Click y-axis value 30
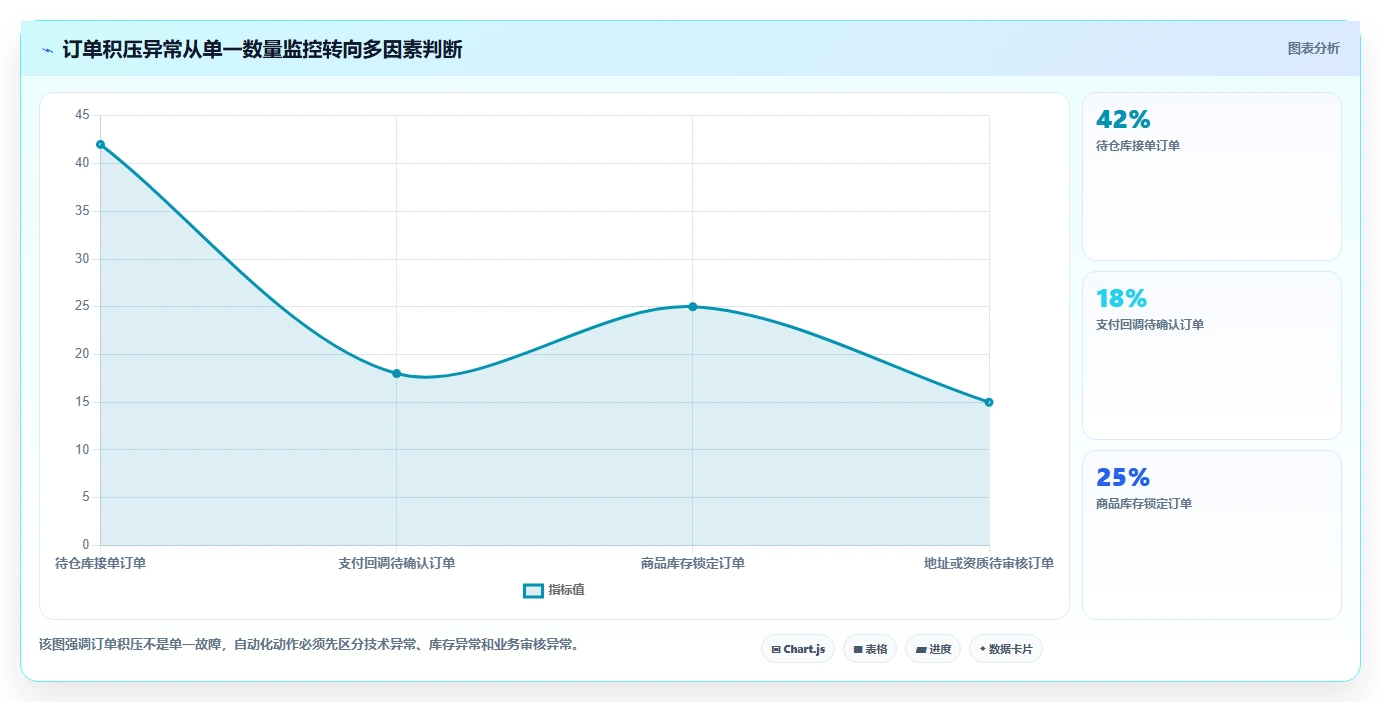This screenshot has height=702, width=1381. click(82, 259)
